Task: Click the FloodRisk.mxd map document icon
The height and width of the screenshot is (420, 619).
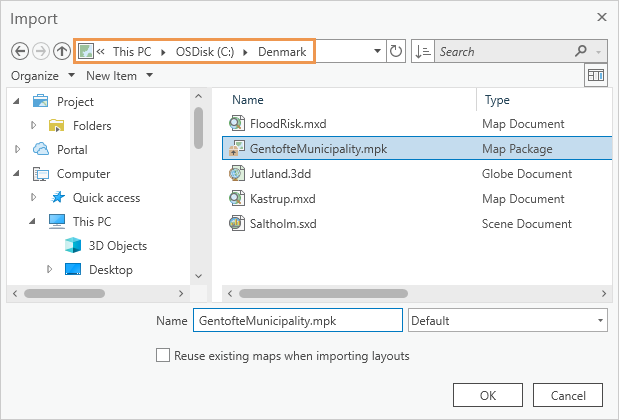Action: [237, 124]
